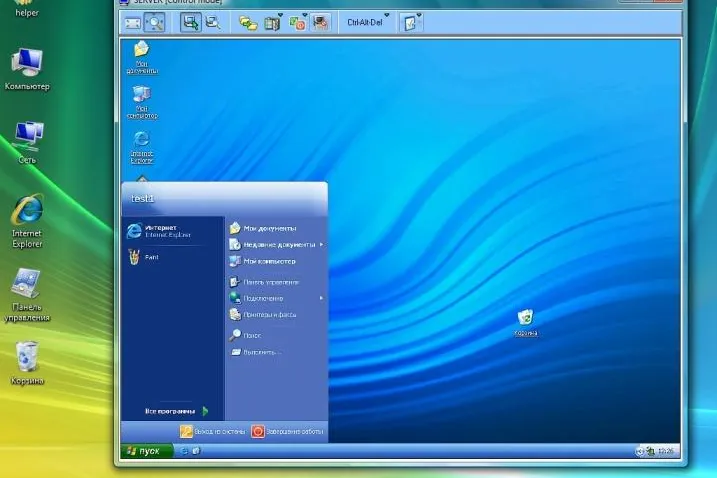Viewport: 717px width, 478px height.
Task: Open connection options checklist icon
Action: pos(410,23)
